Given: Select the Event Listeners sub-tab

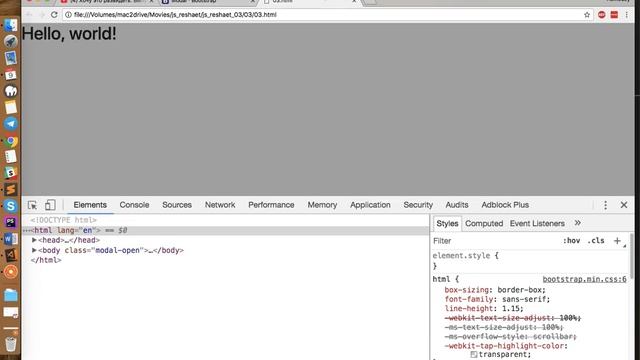Looking at the screenshot, I should (537, 223).
